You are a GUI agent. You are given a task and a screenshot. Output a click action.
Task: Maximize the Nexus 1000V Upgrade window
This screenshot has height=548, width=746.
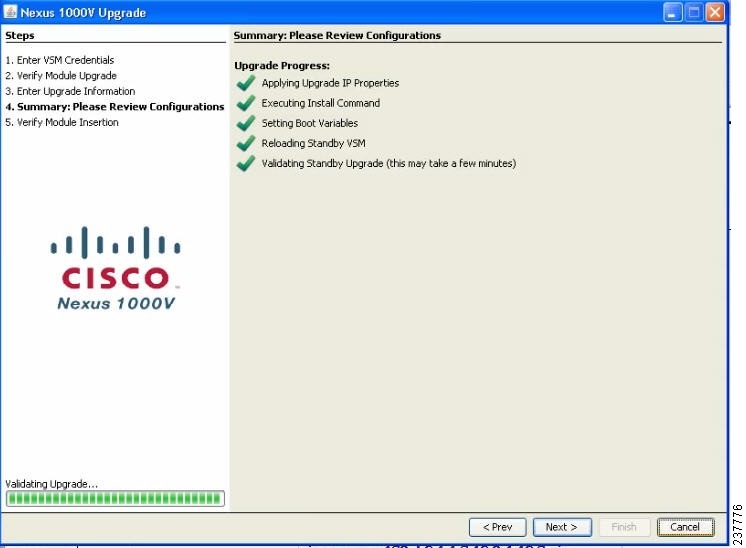pyautogui.click(x=694, y=12)
